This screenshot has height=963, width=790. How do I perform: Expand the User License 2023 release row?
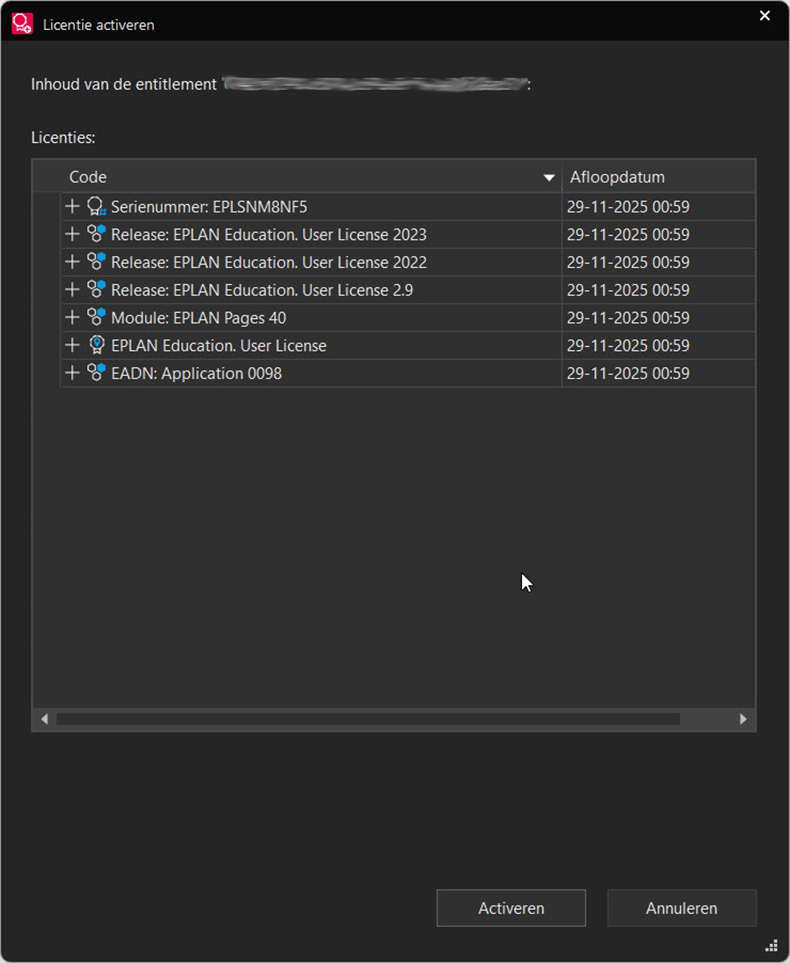[72, 234]
